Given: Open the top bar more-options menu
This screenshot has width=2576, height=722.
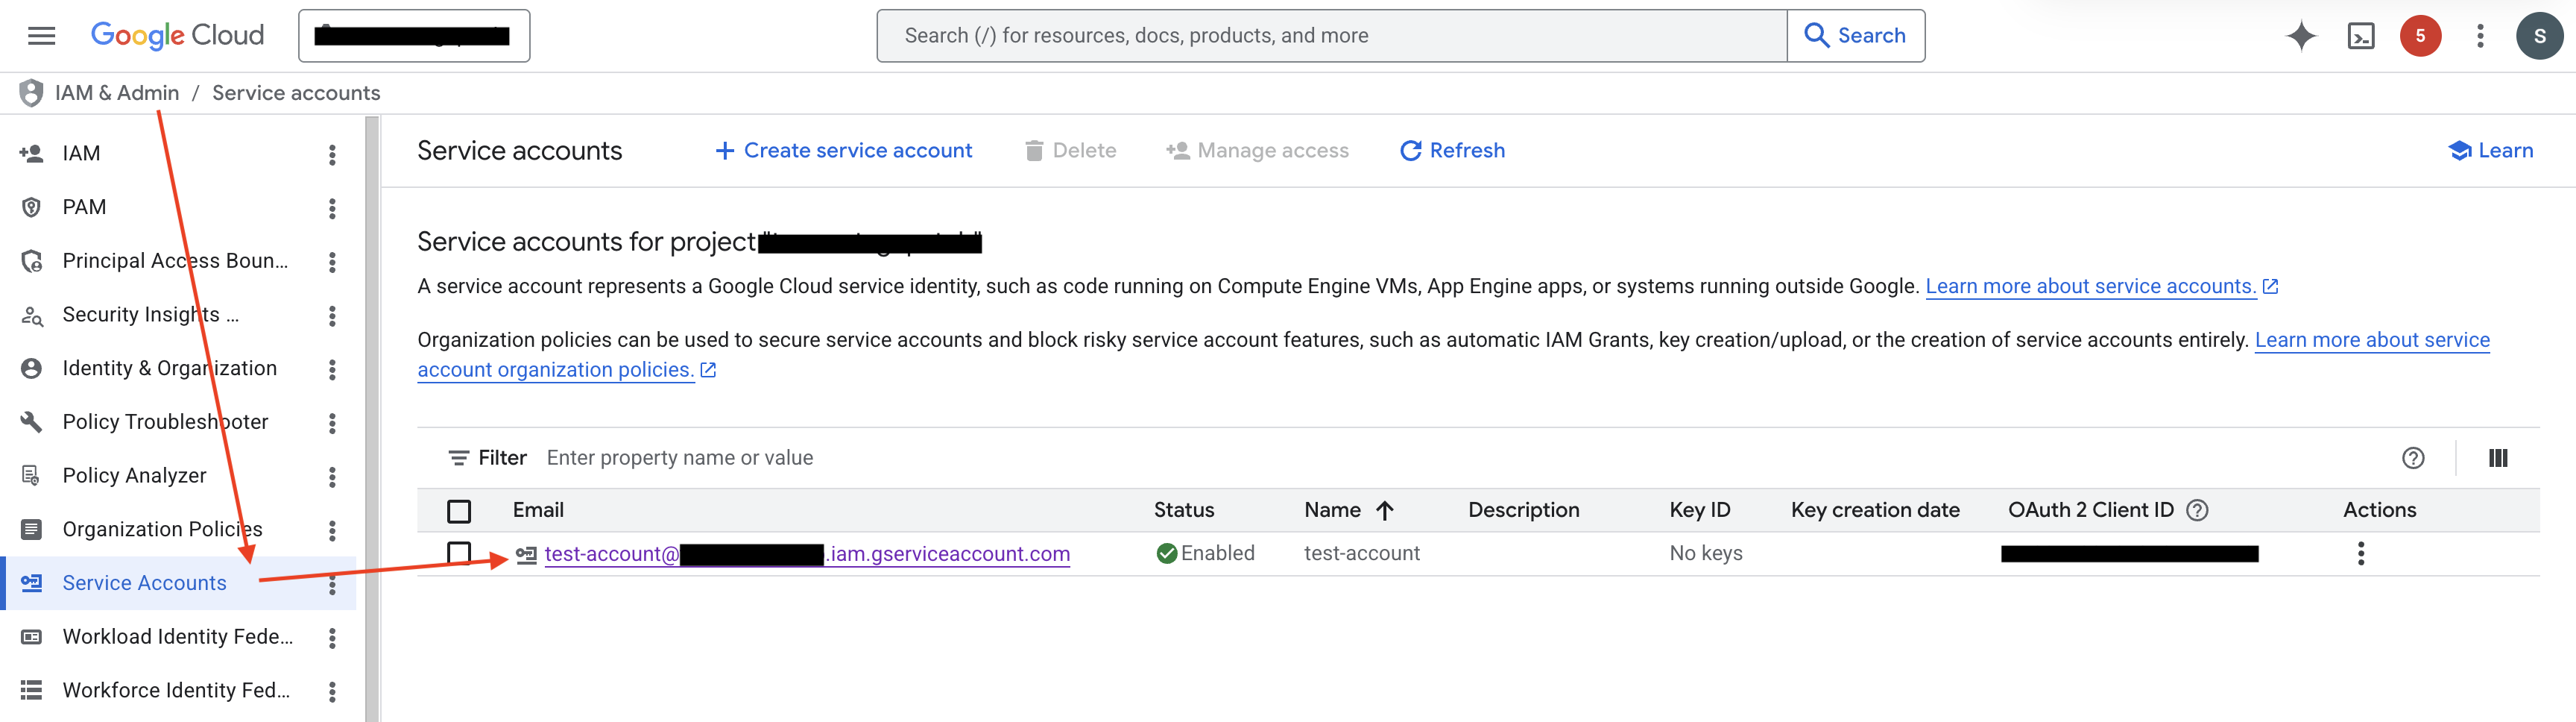Looking at the screenshot, I should 2480,36.
